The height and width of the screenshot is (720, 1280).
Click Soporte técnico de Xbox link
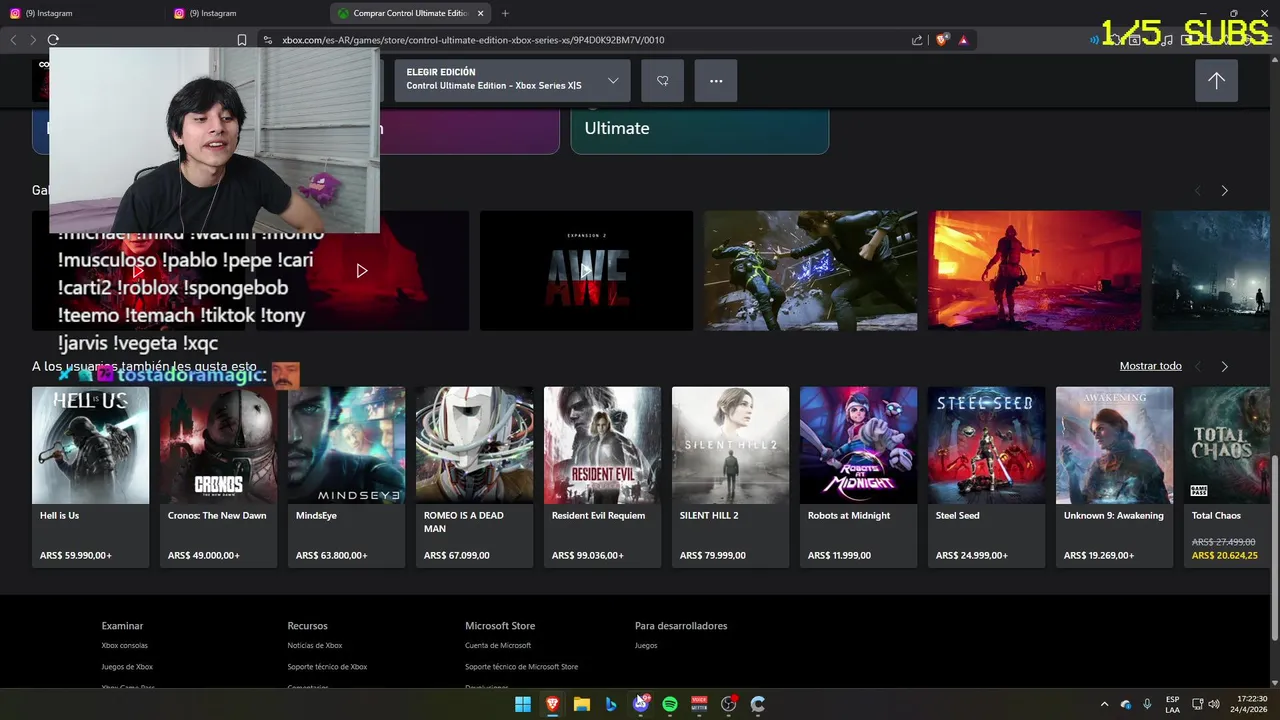(327, 667)
